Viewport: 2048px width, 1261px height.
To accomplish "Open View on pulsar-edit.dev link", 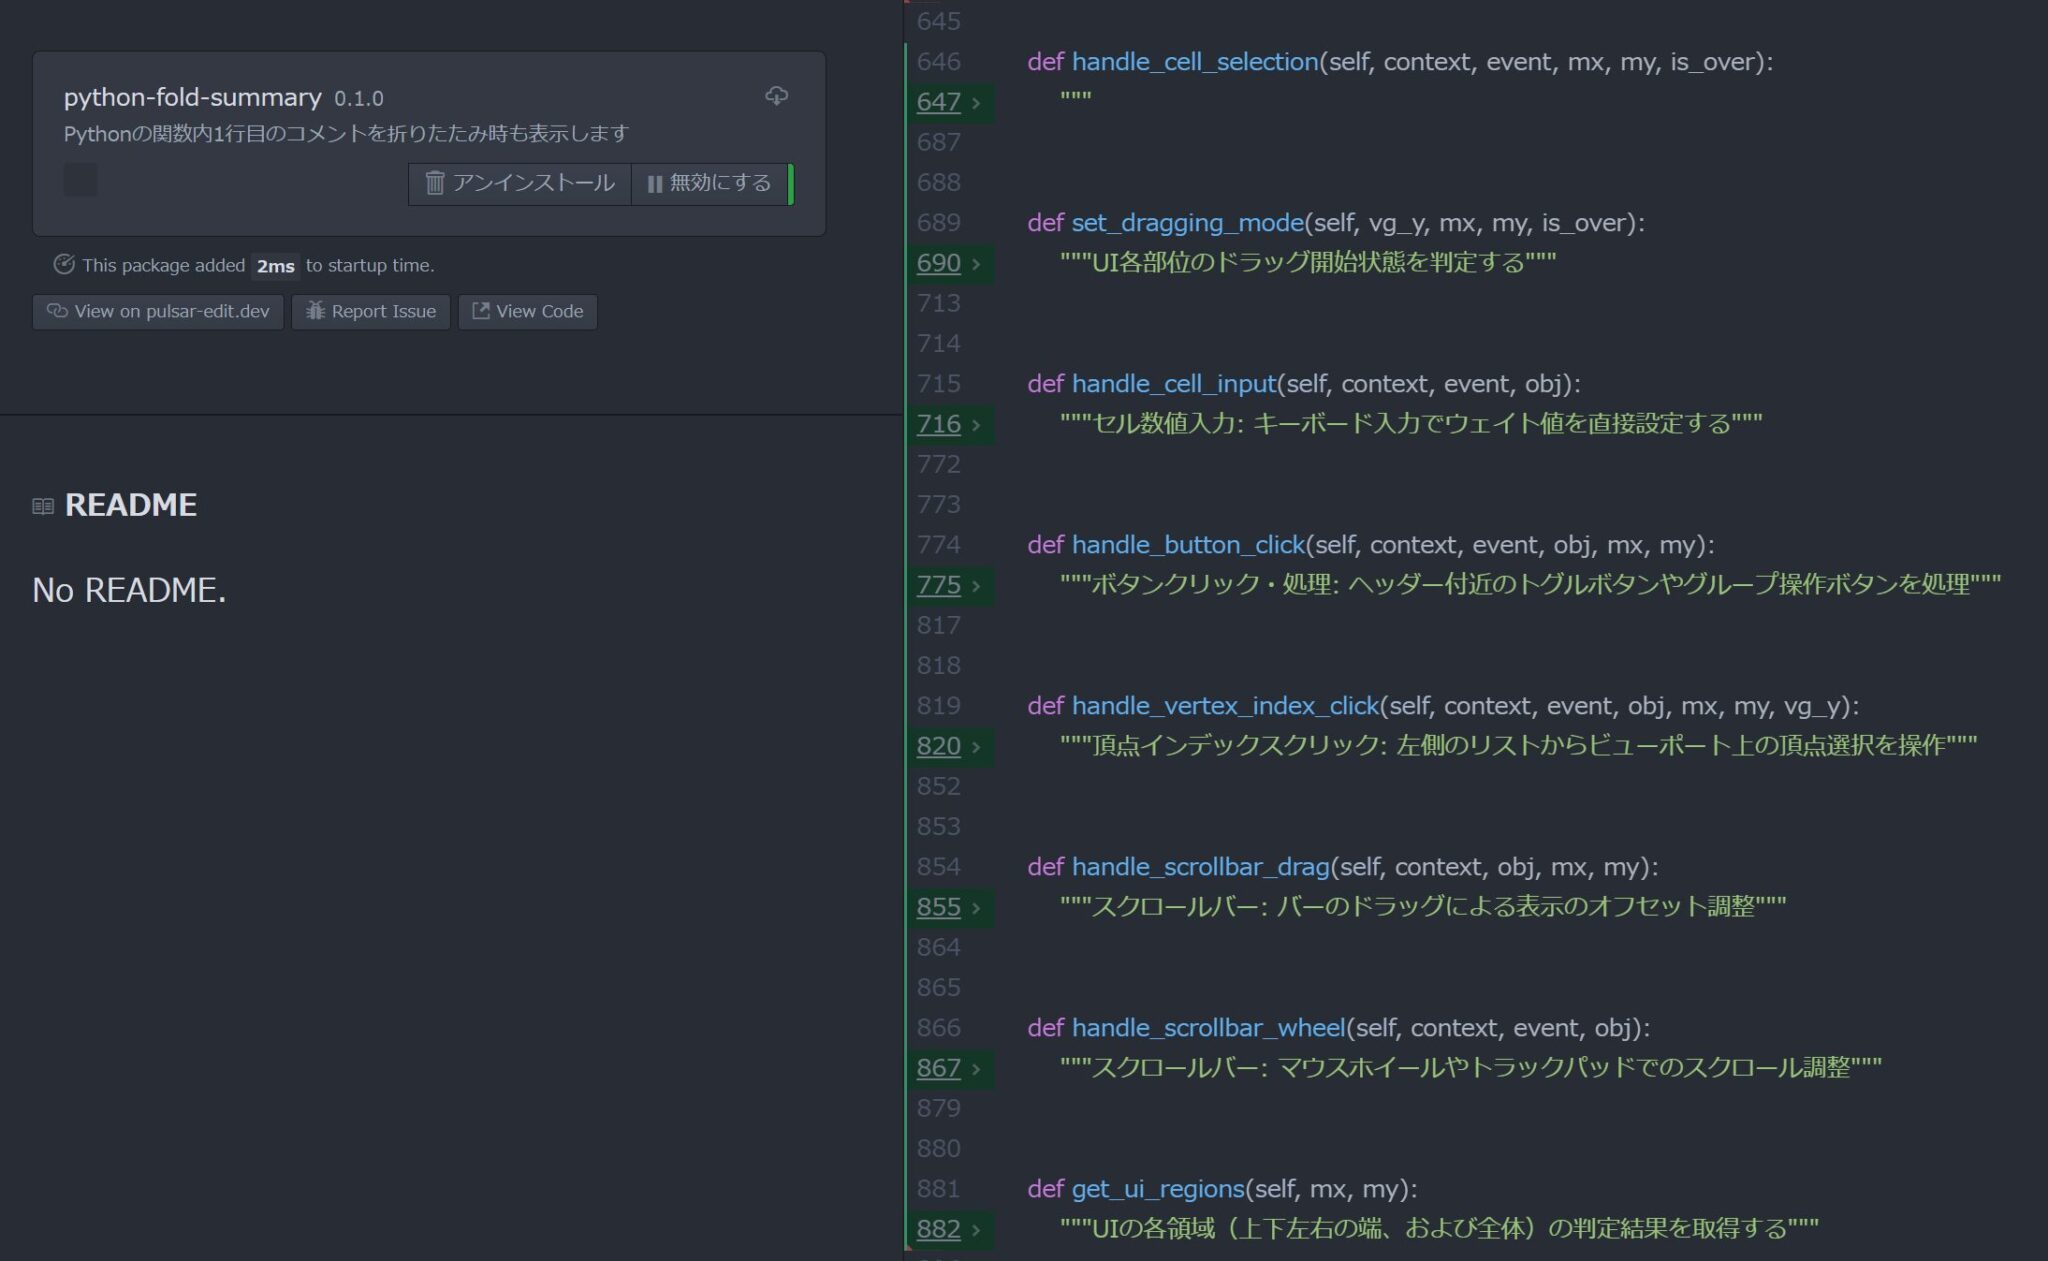I will coord(158,311).
